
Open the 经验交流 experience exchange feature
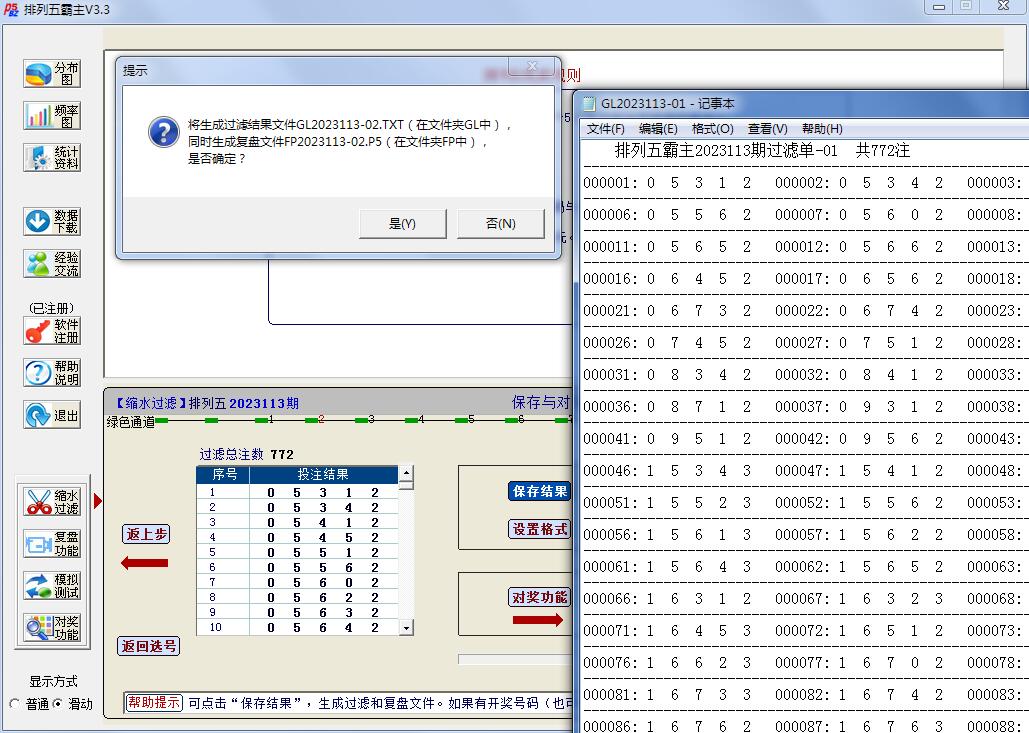coord(50,263)
